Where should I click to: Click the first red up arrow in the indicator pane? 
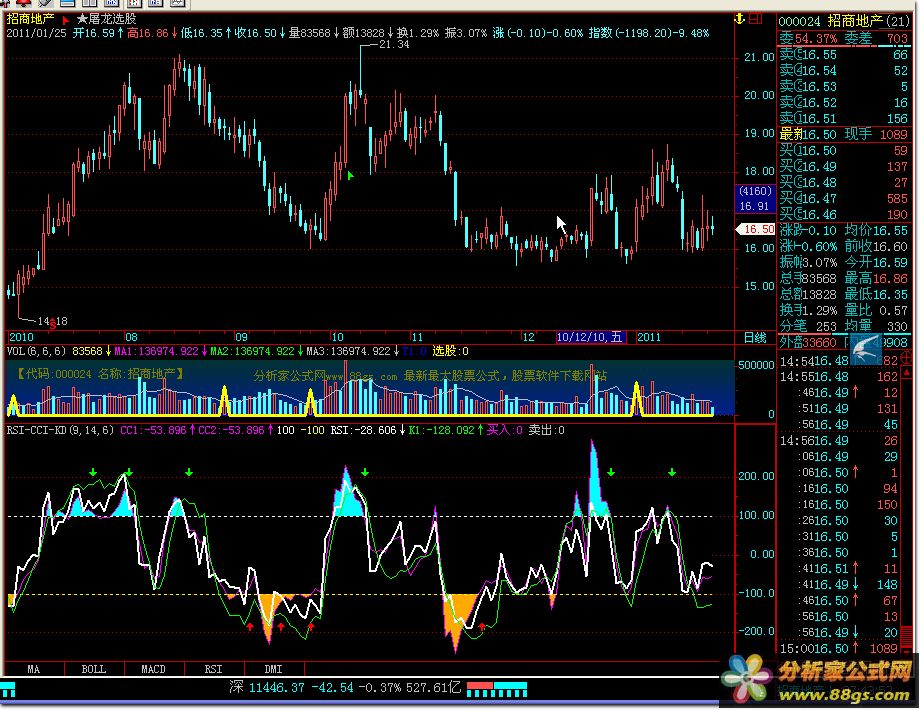(250, 627)
